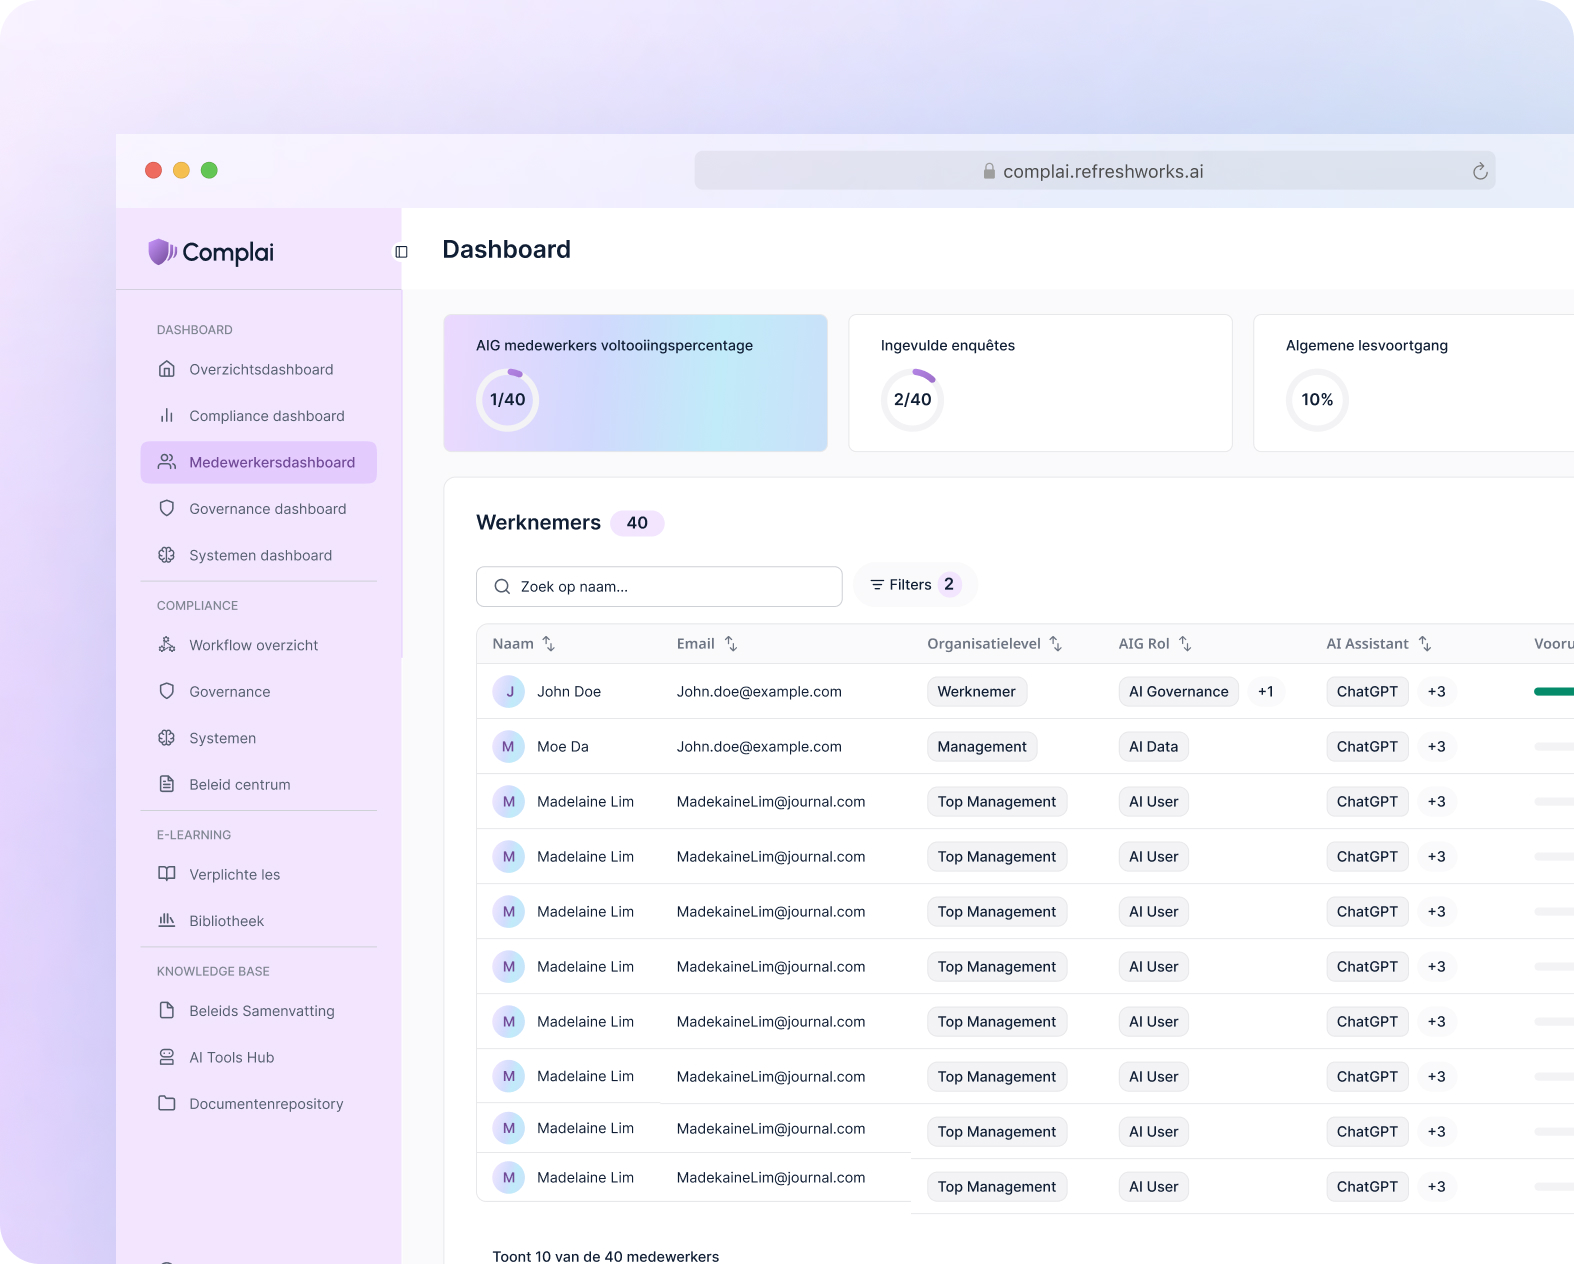Screen dimensions: 1574x1264
Task: Open the Governance dashboard menu item
Action: [x=267, y=509]
